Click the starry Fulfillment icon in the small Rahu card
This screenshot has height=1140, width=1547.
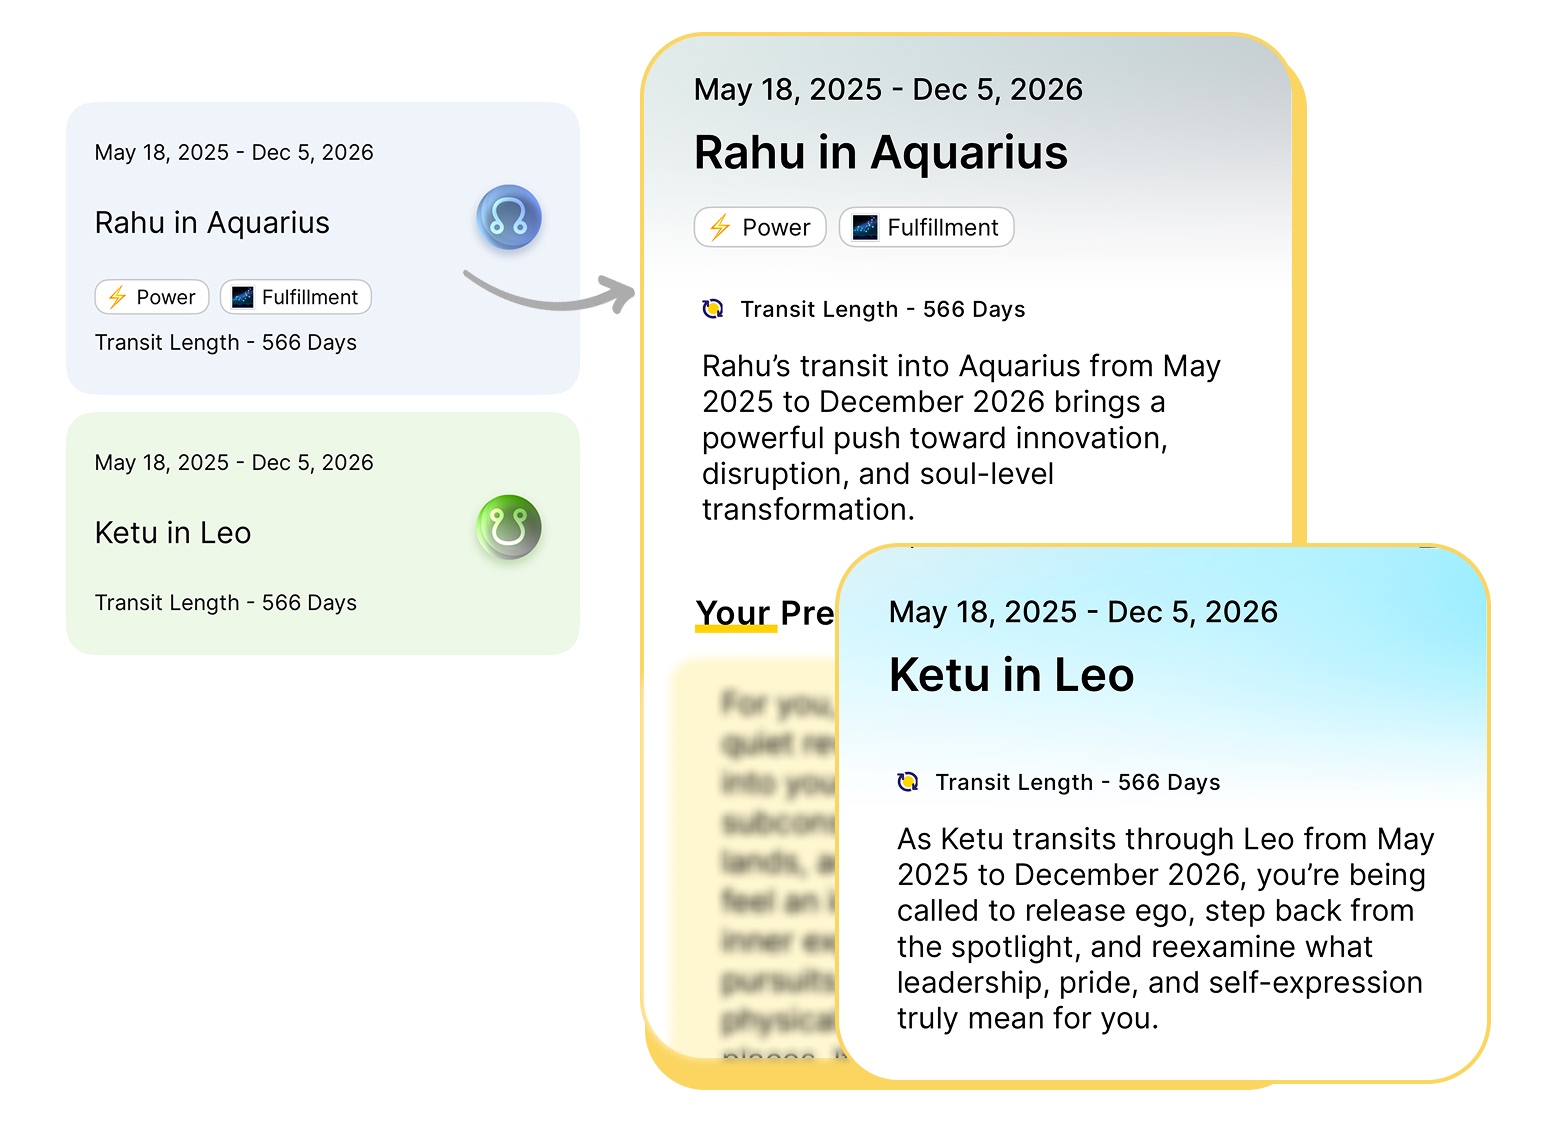[242, 297]
